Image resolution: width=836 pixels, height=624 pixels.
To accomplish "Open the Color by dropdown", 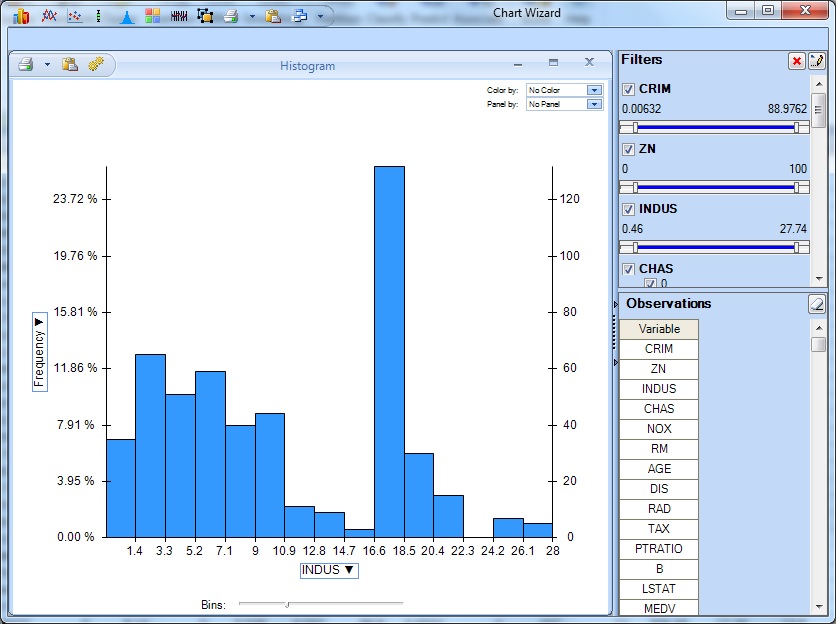I will [x=594, y=90].
